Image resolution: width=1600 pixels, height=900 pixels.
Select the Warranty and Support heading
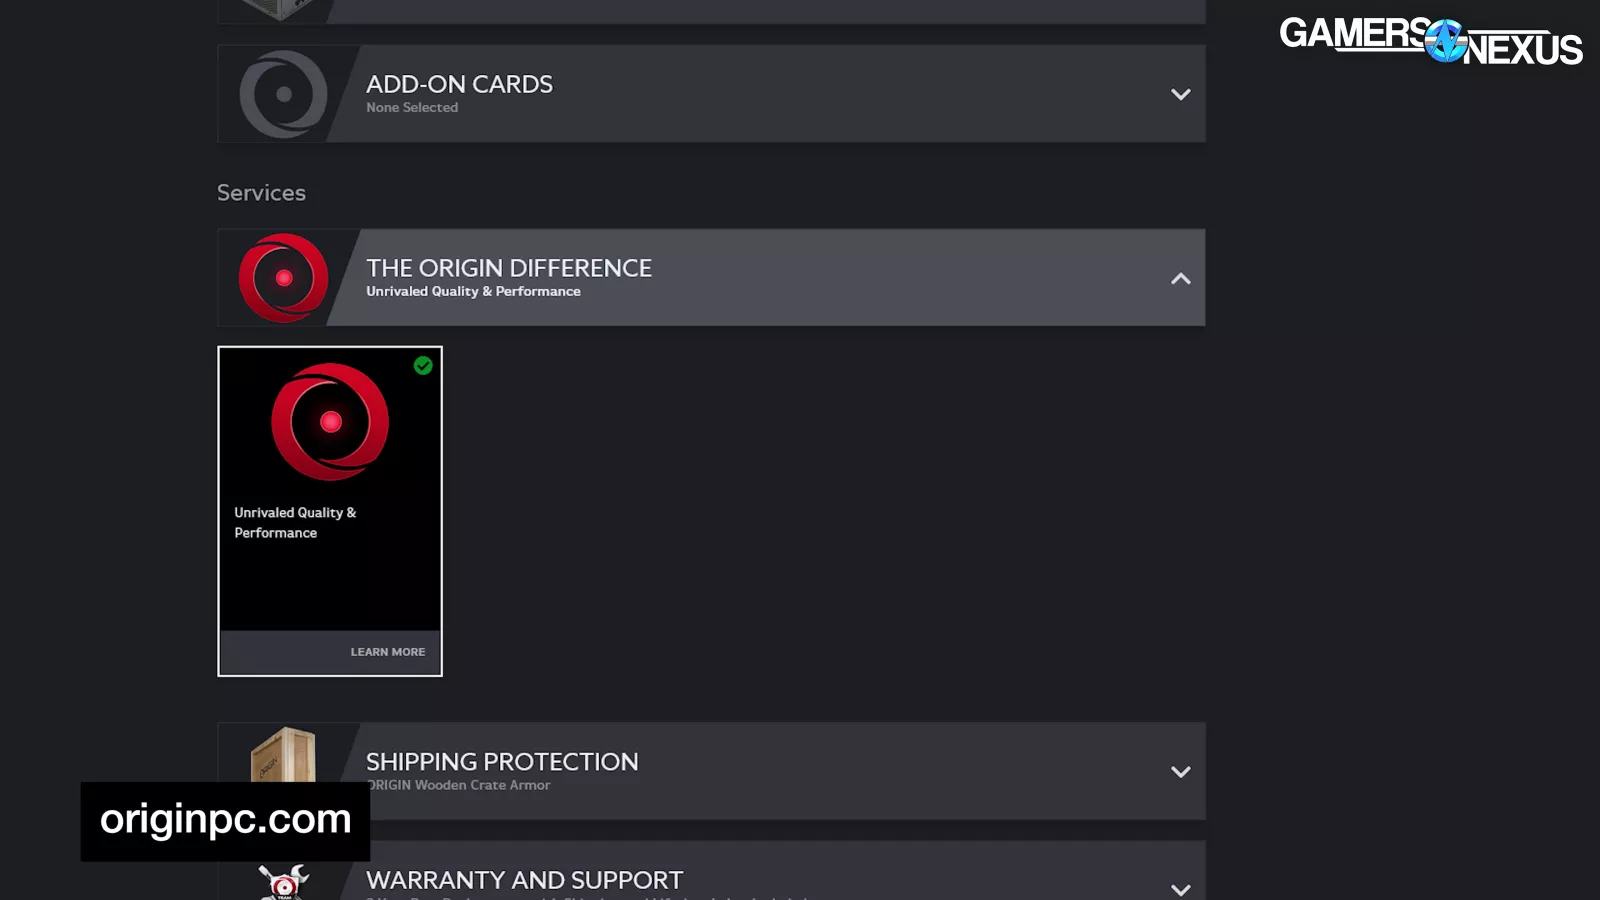tap(524, 880)
